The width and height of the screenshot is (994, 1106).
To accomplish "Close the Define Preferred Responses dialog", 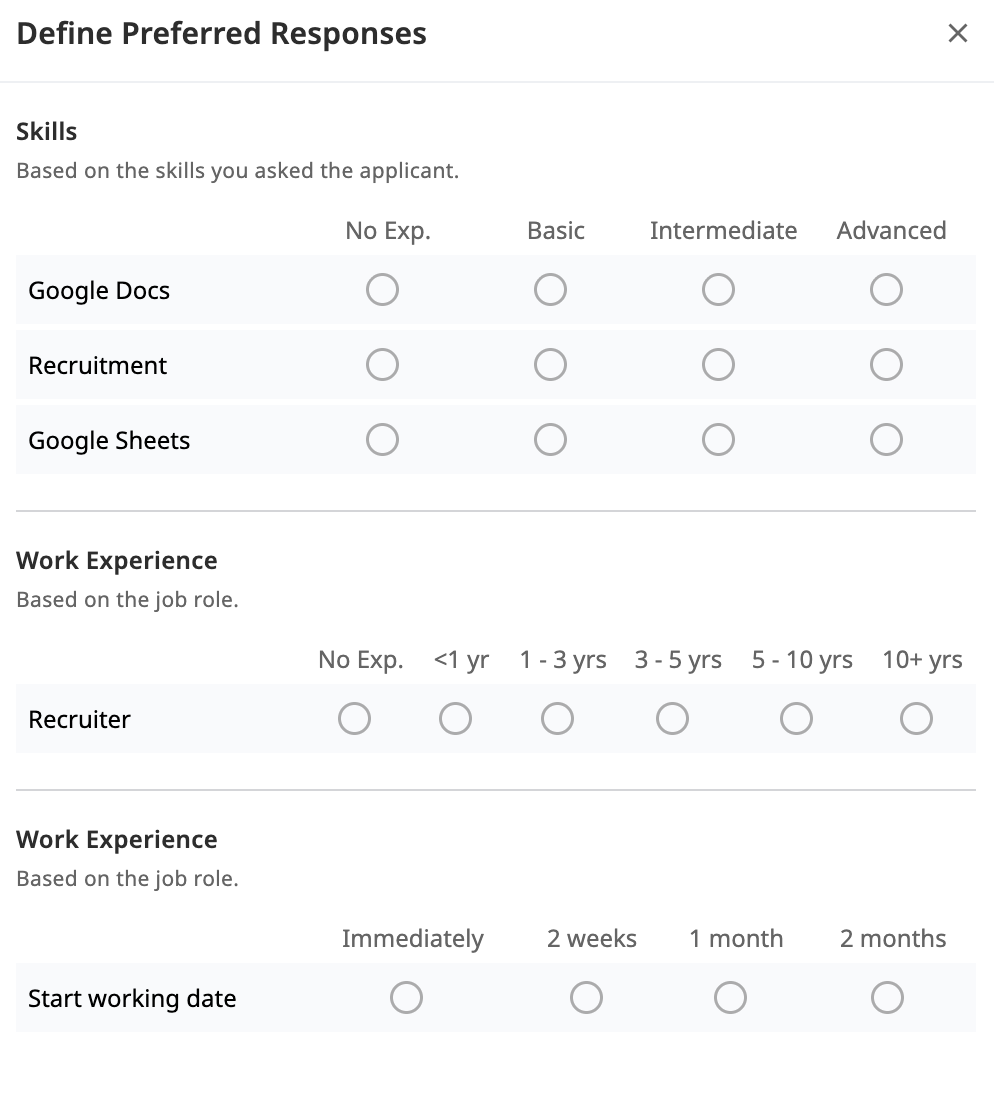I will pos(957,34).
